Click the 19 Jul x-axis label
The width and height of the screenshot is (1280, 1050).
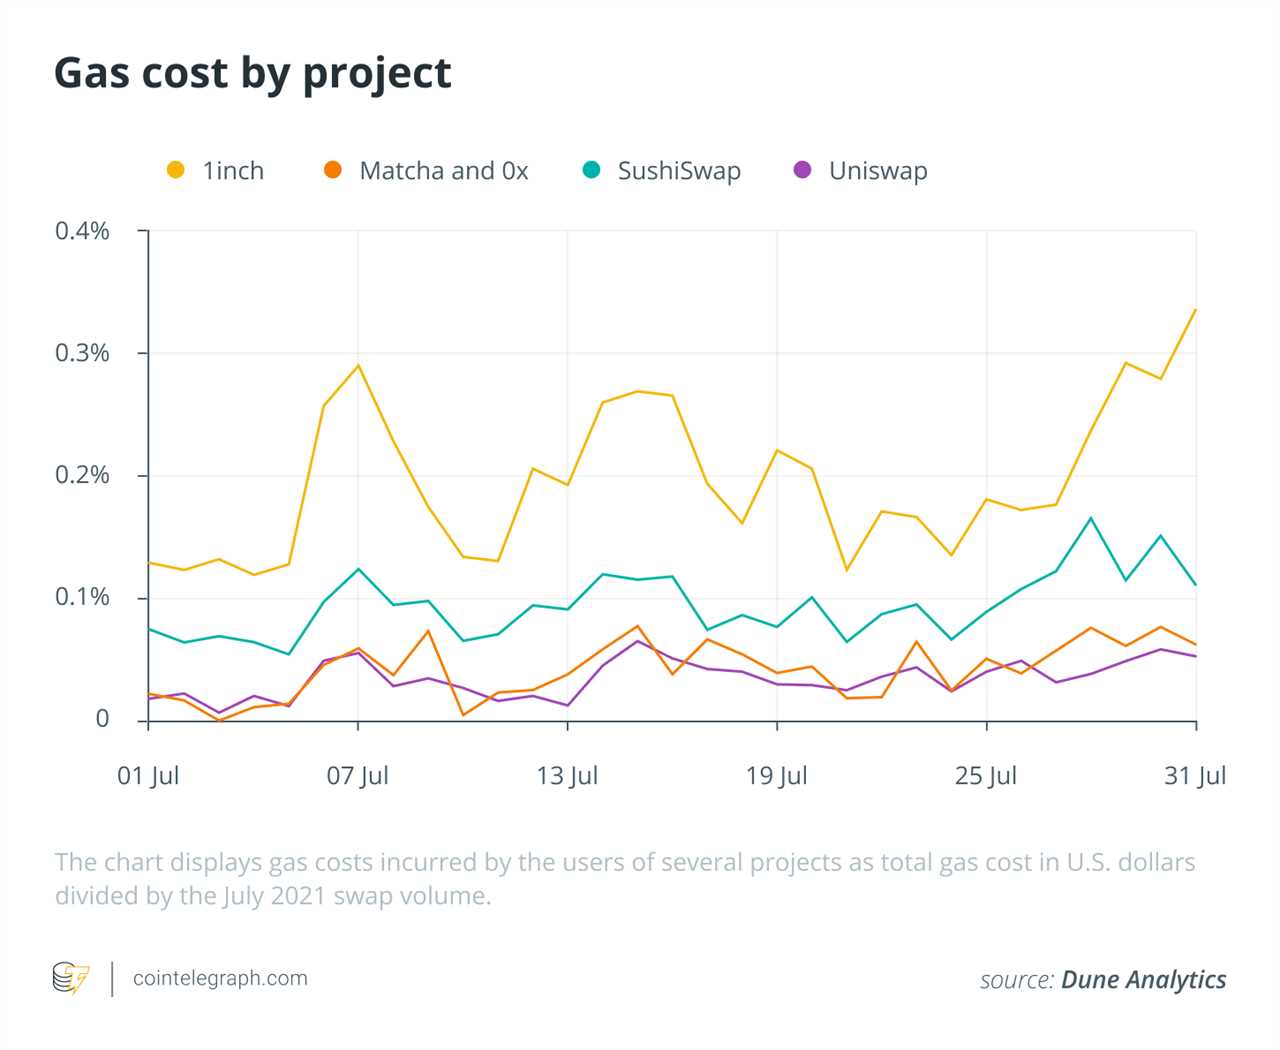point(777,776)
